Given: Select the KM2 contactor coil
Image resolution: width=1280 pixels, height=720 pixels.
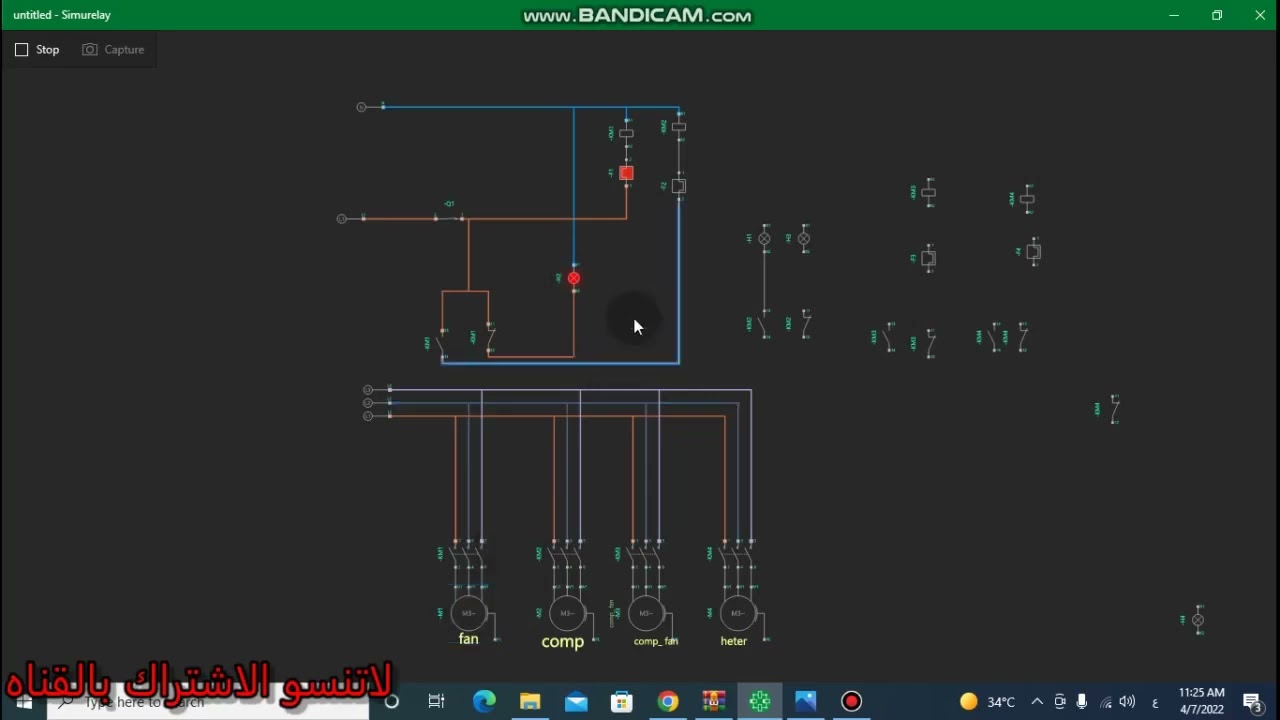Looking at the screenshot, I should tap(679, 127).
